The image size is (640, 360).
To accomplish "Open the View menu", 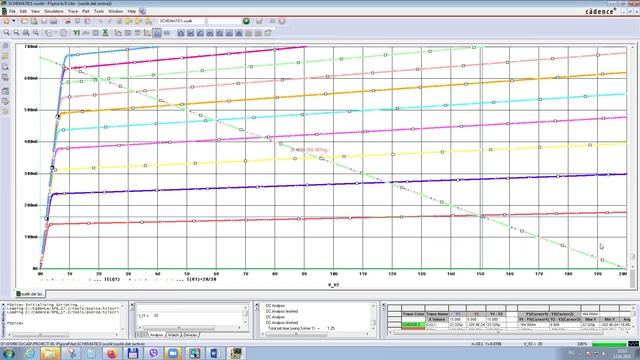I will 36,11.
